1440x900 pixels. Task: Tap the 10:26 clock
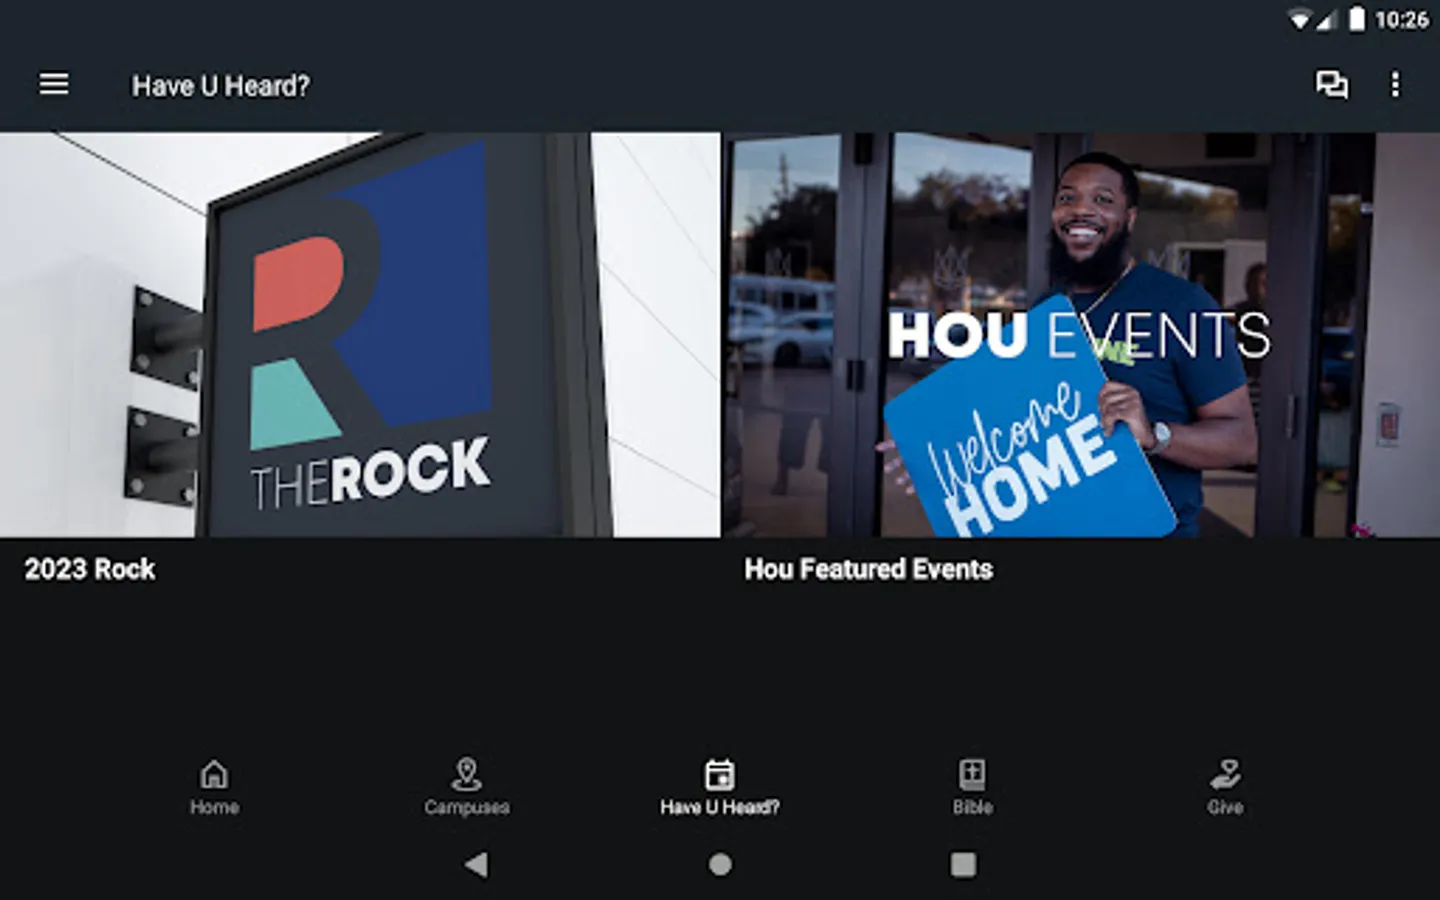[1402, 20]
